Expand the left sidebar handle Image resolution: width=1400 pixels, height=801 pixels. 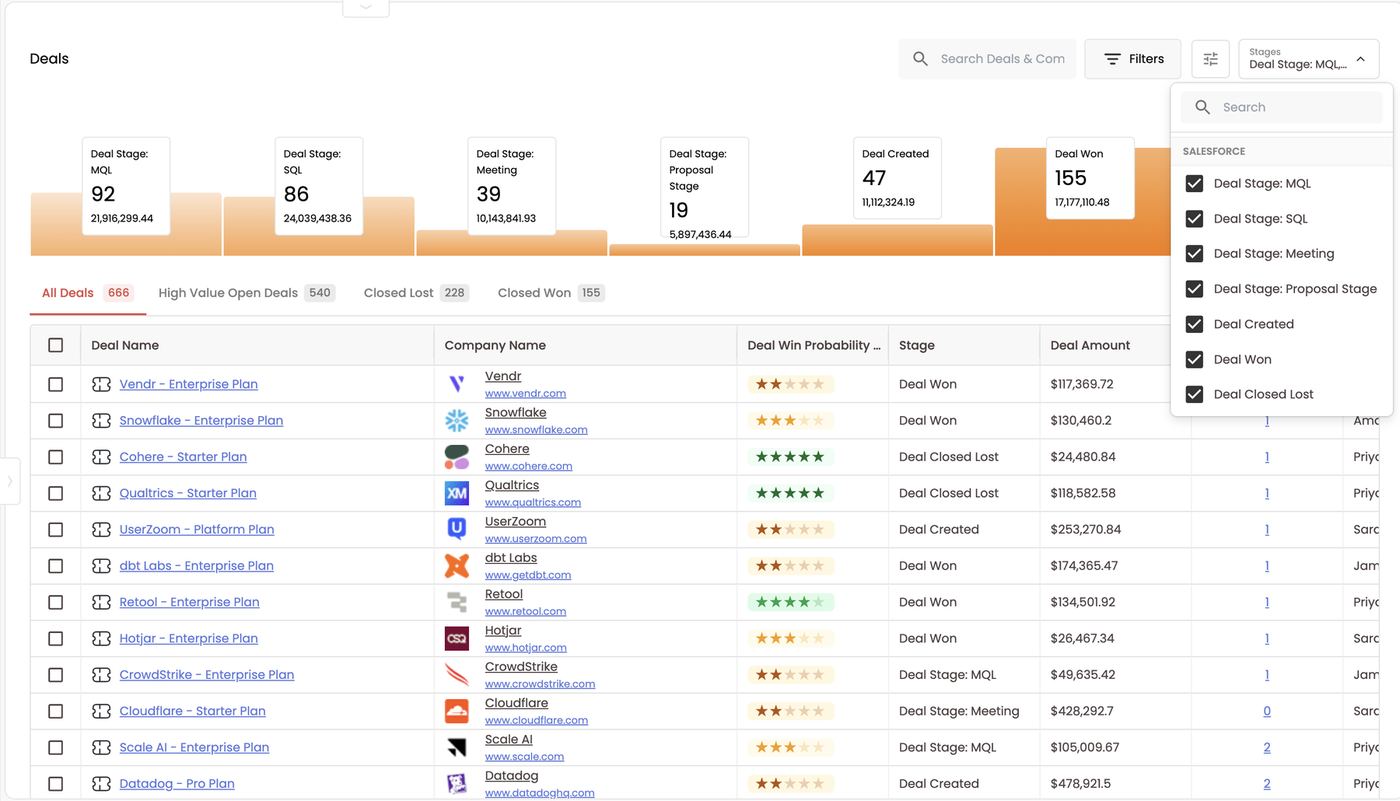(9, 481)
